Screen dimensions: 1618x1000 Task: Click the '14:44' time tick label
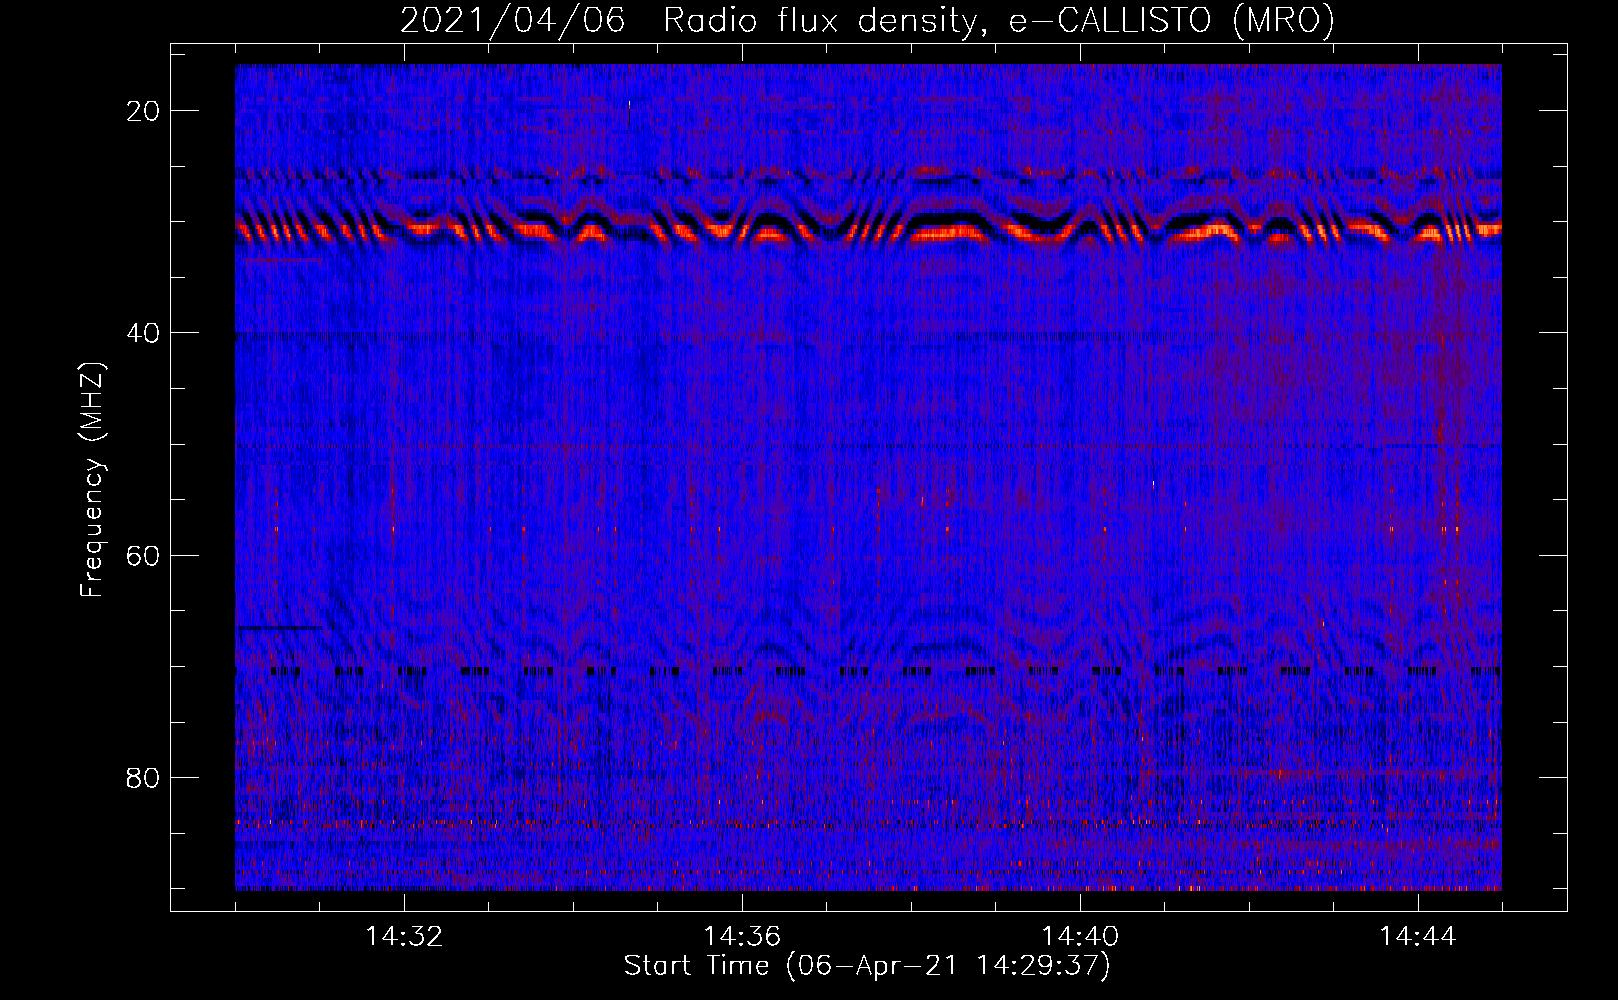pos(1418,937)
